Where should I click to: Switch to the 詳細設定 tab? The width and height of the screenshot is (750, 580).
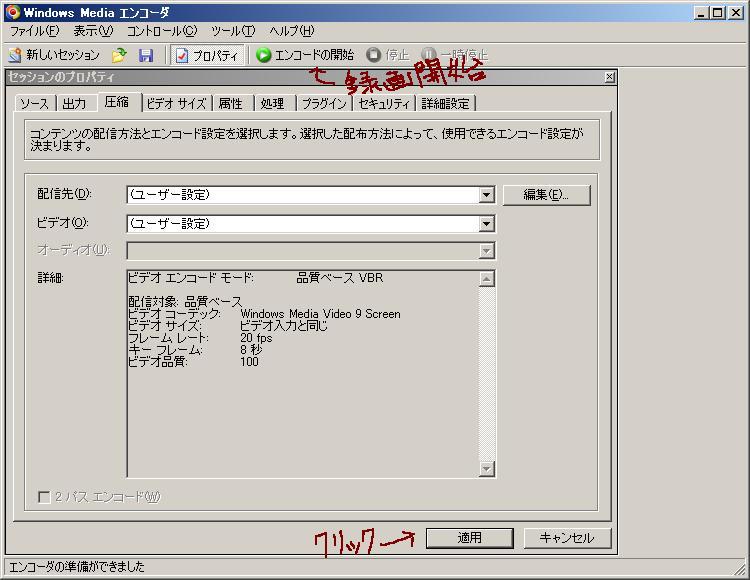445,103
